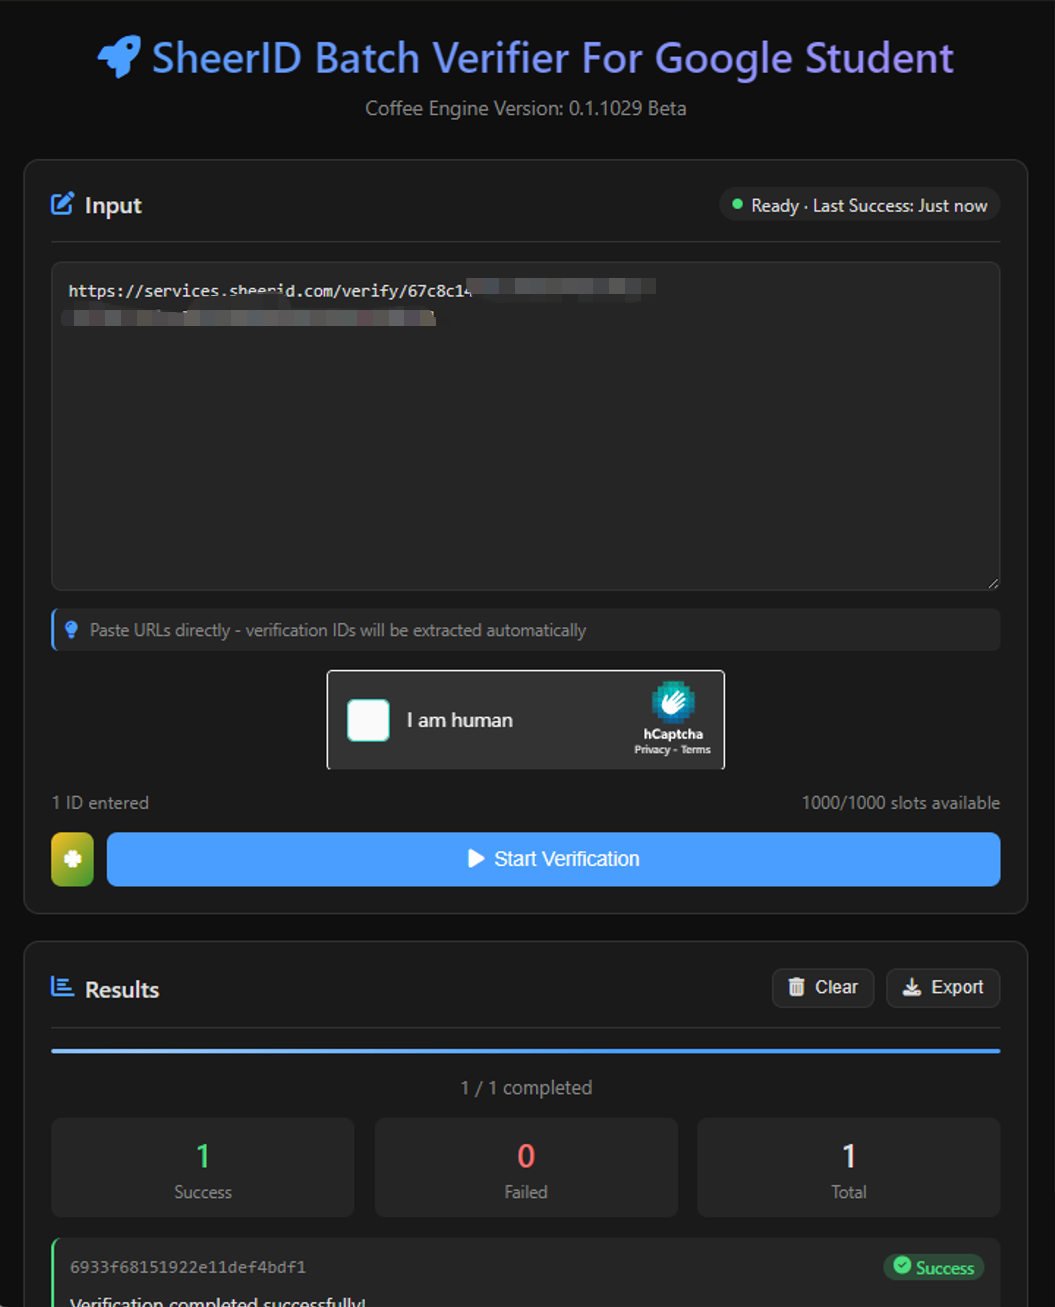Screen dimensions: 1055x1307
Task: Open the hCaptcha Terms link
Action: click(696, 749)
